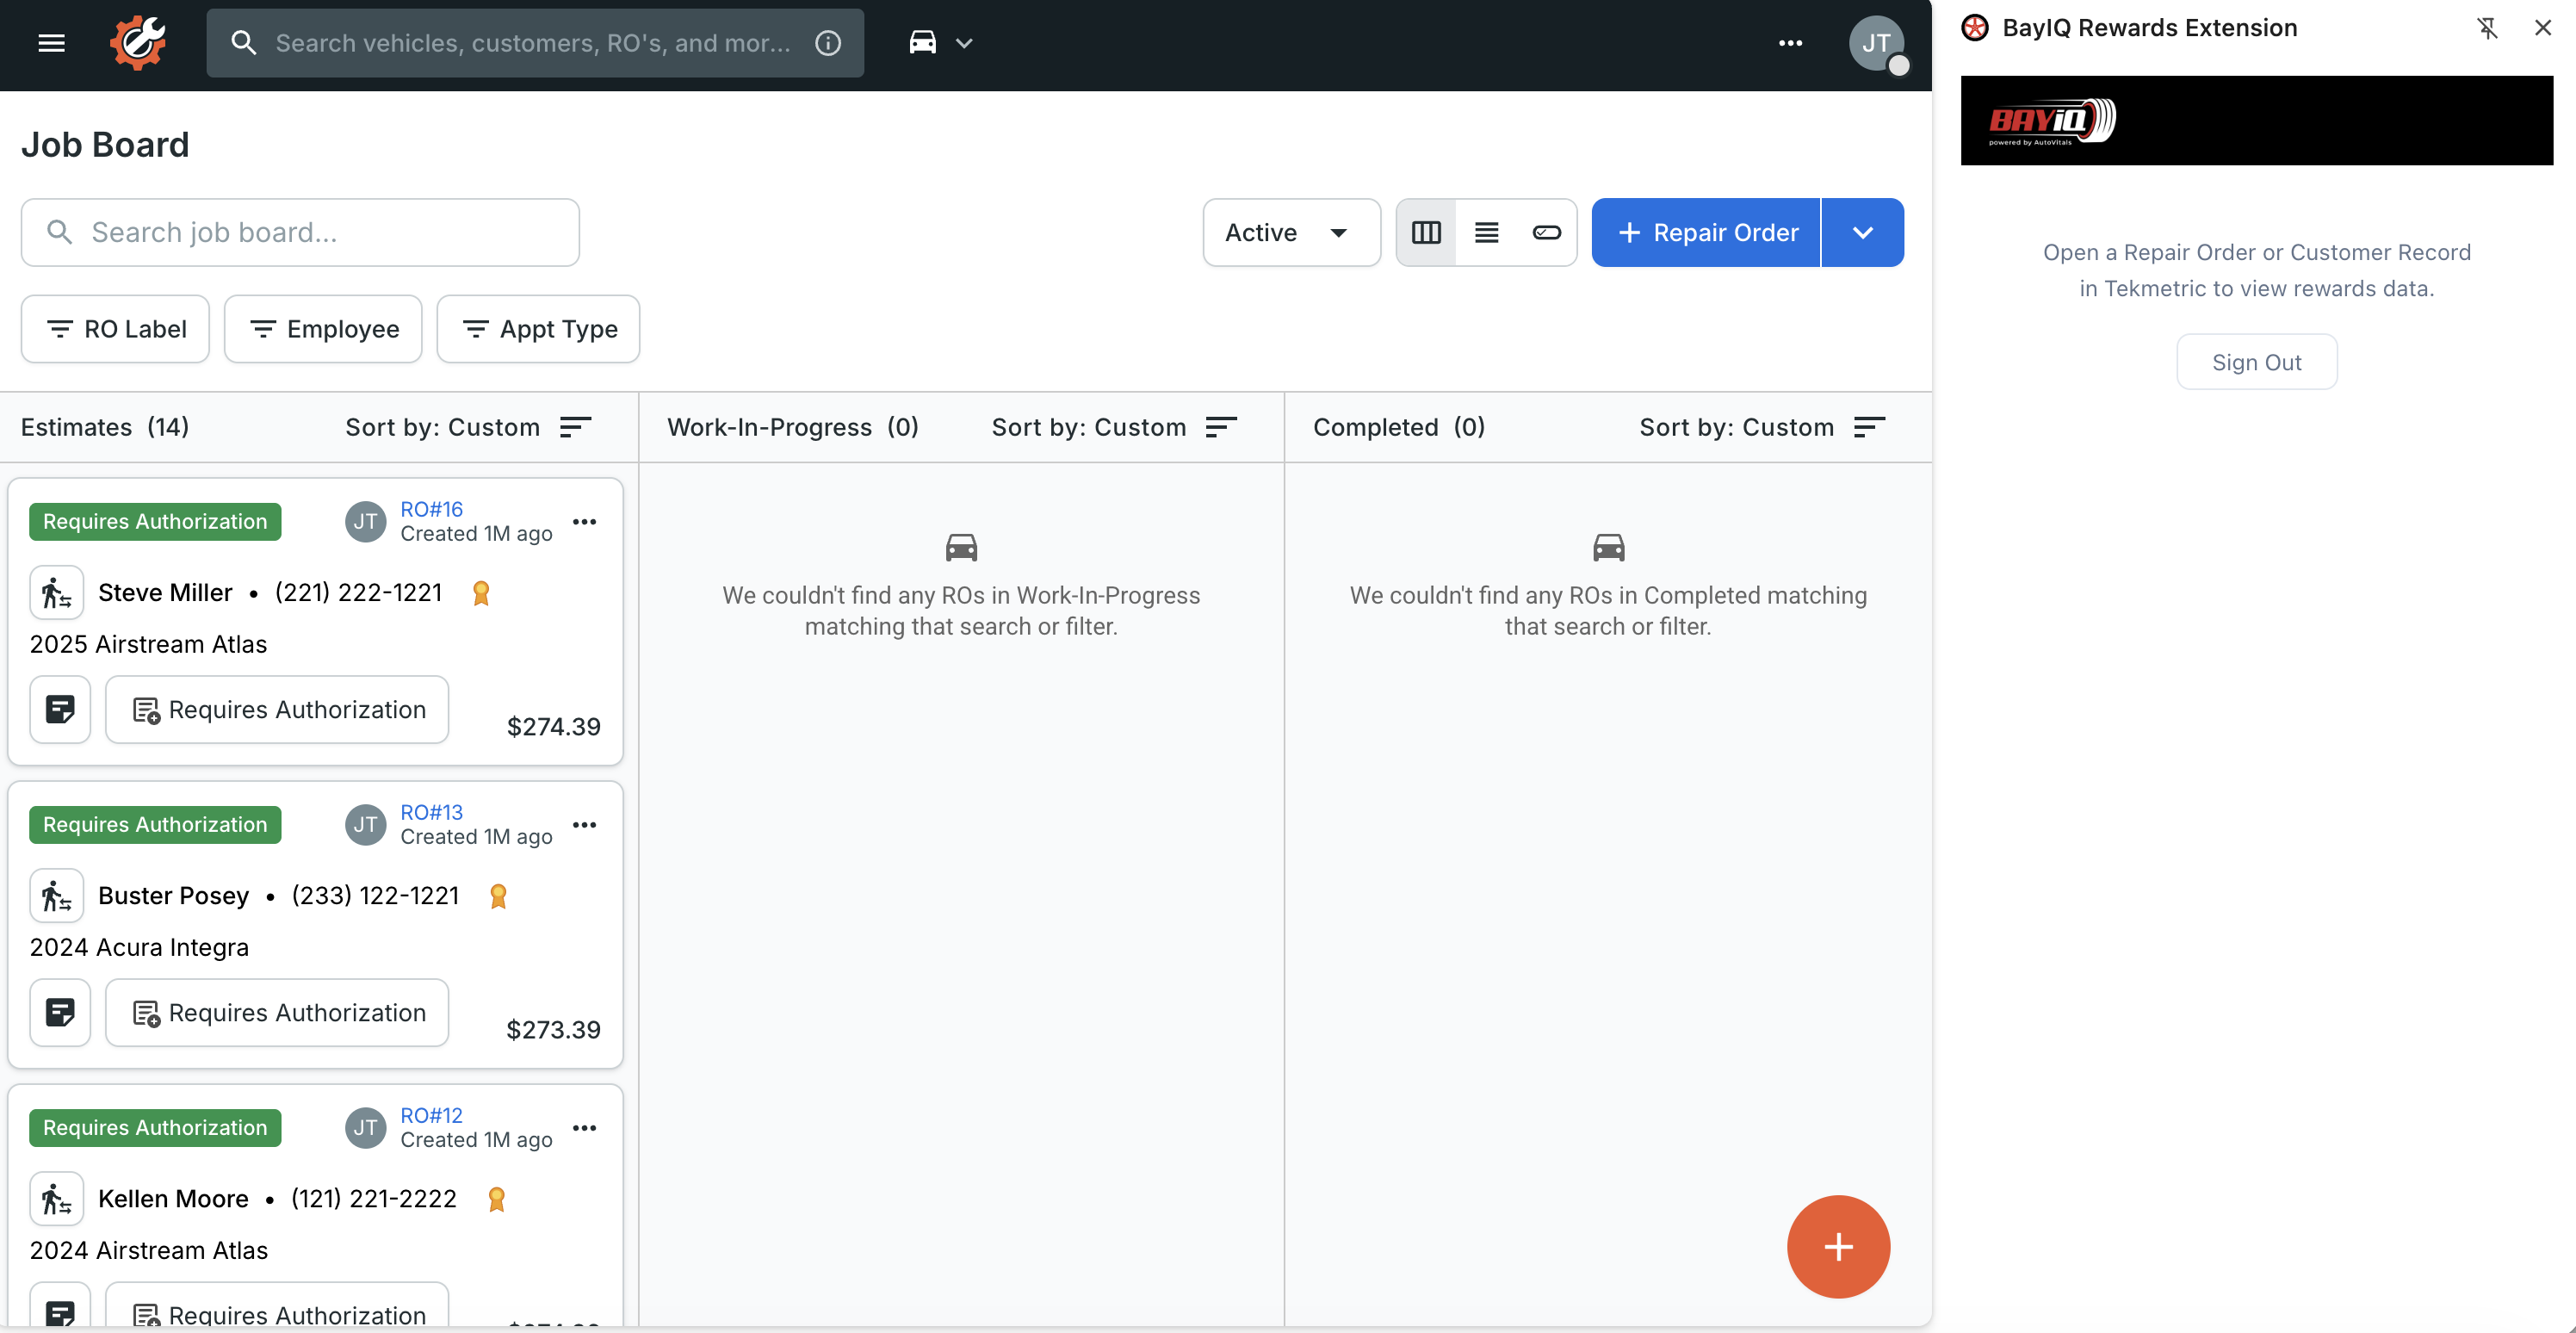Open the notes icon on RO#16 card

pos(60,709)
